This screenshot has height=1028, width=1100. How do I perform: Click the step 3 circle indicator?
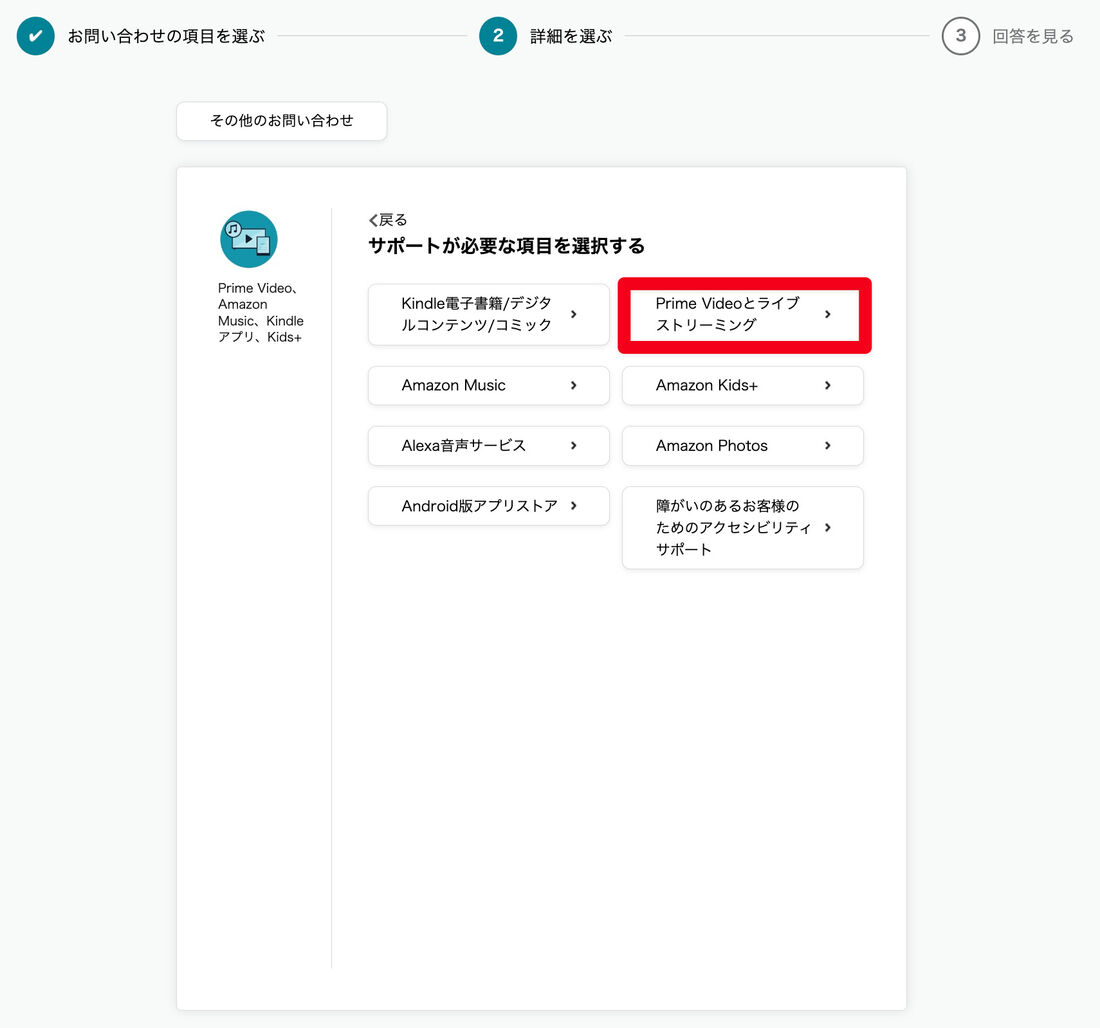[x=960, y=36]
